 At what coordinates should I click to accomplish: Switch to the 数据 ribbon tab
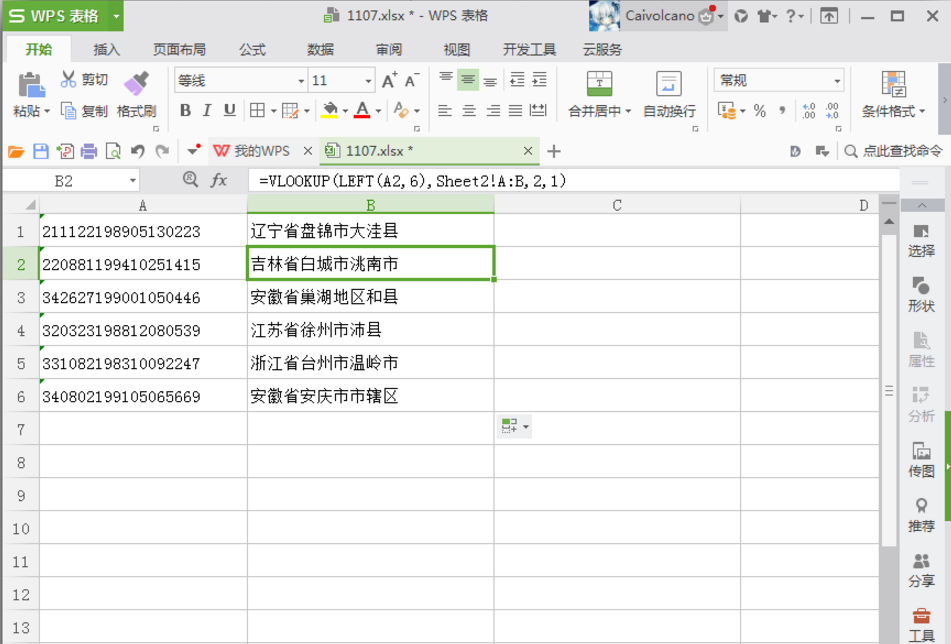click(320, 50)
